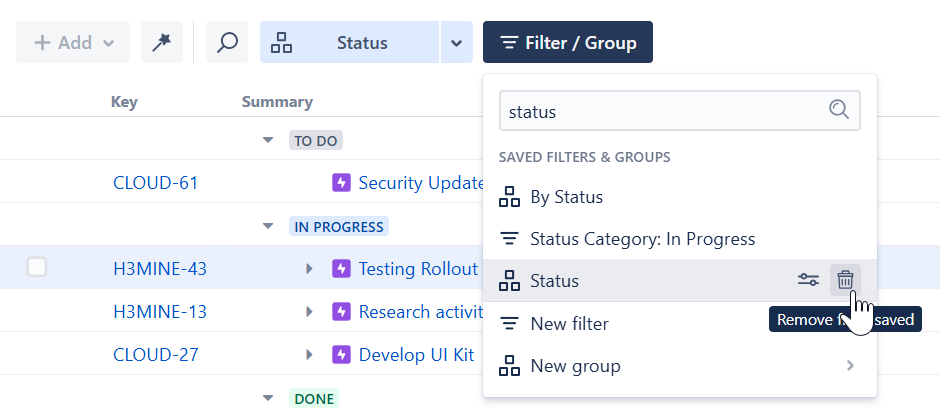Tick the checkbox on the H3MINE-43 row
The height and width of the screenshot is (416, 940).
[37, 268]
